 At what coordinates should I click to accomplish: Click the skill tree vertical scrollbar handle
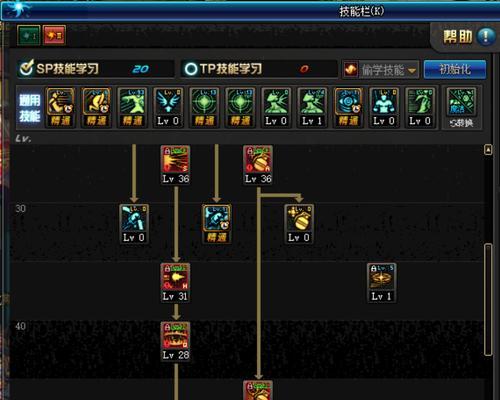click(488, 300)
